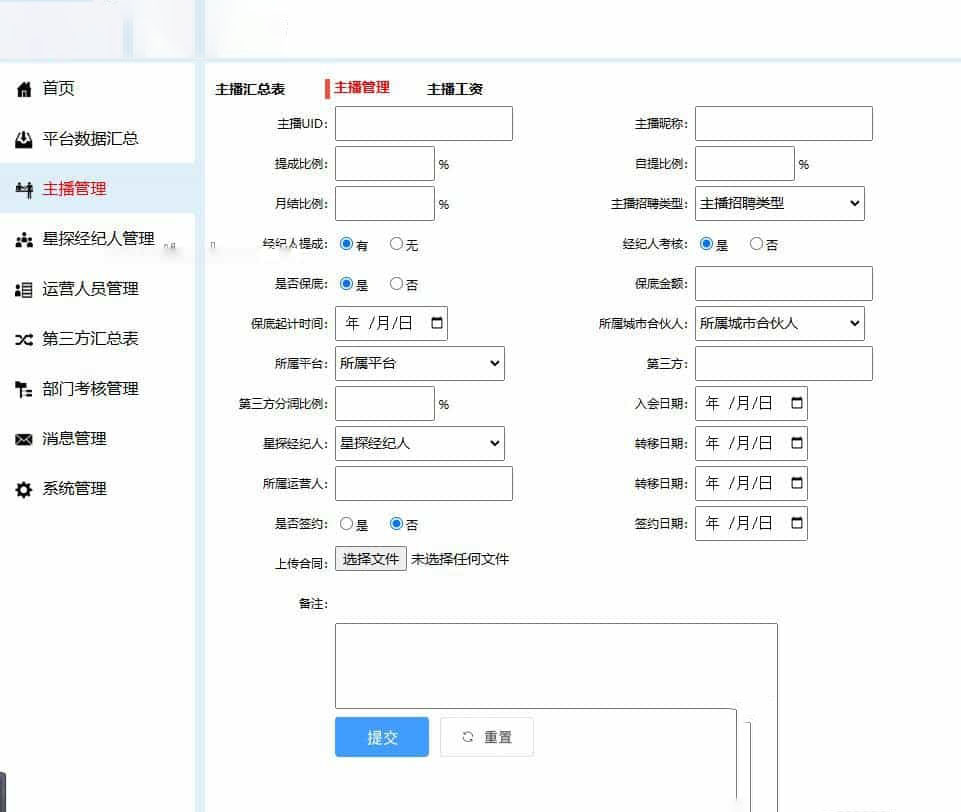Viewport: 961px width, 812px height.
Task: Open calendar picker for 保底起计时间
Action: [436, 323]
